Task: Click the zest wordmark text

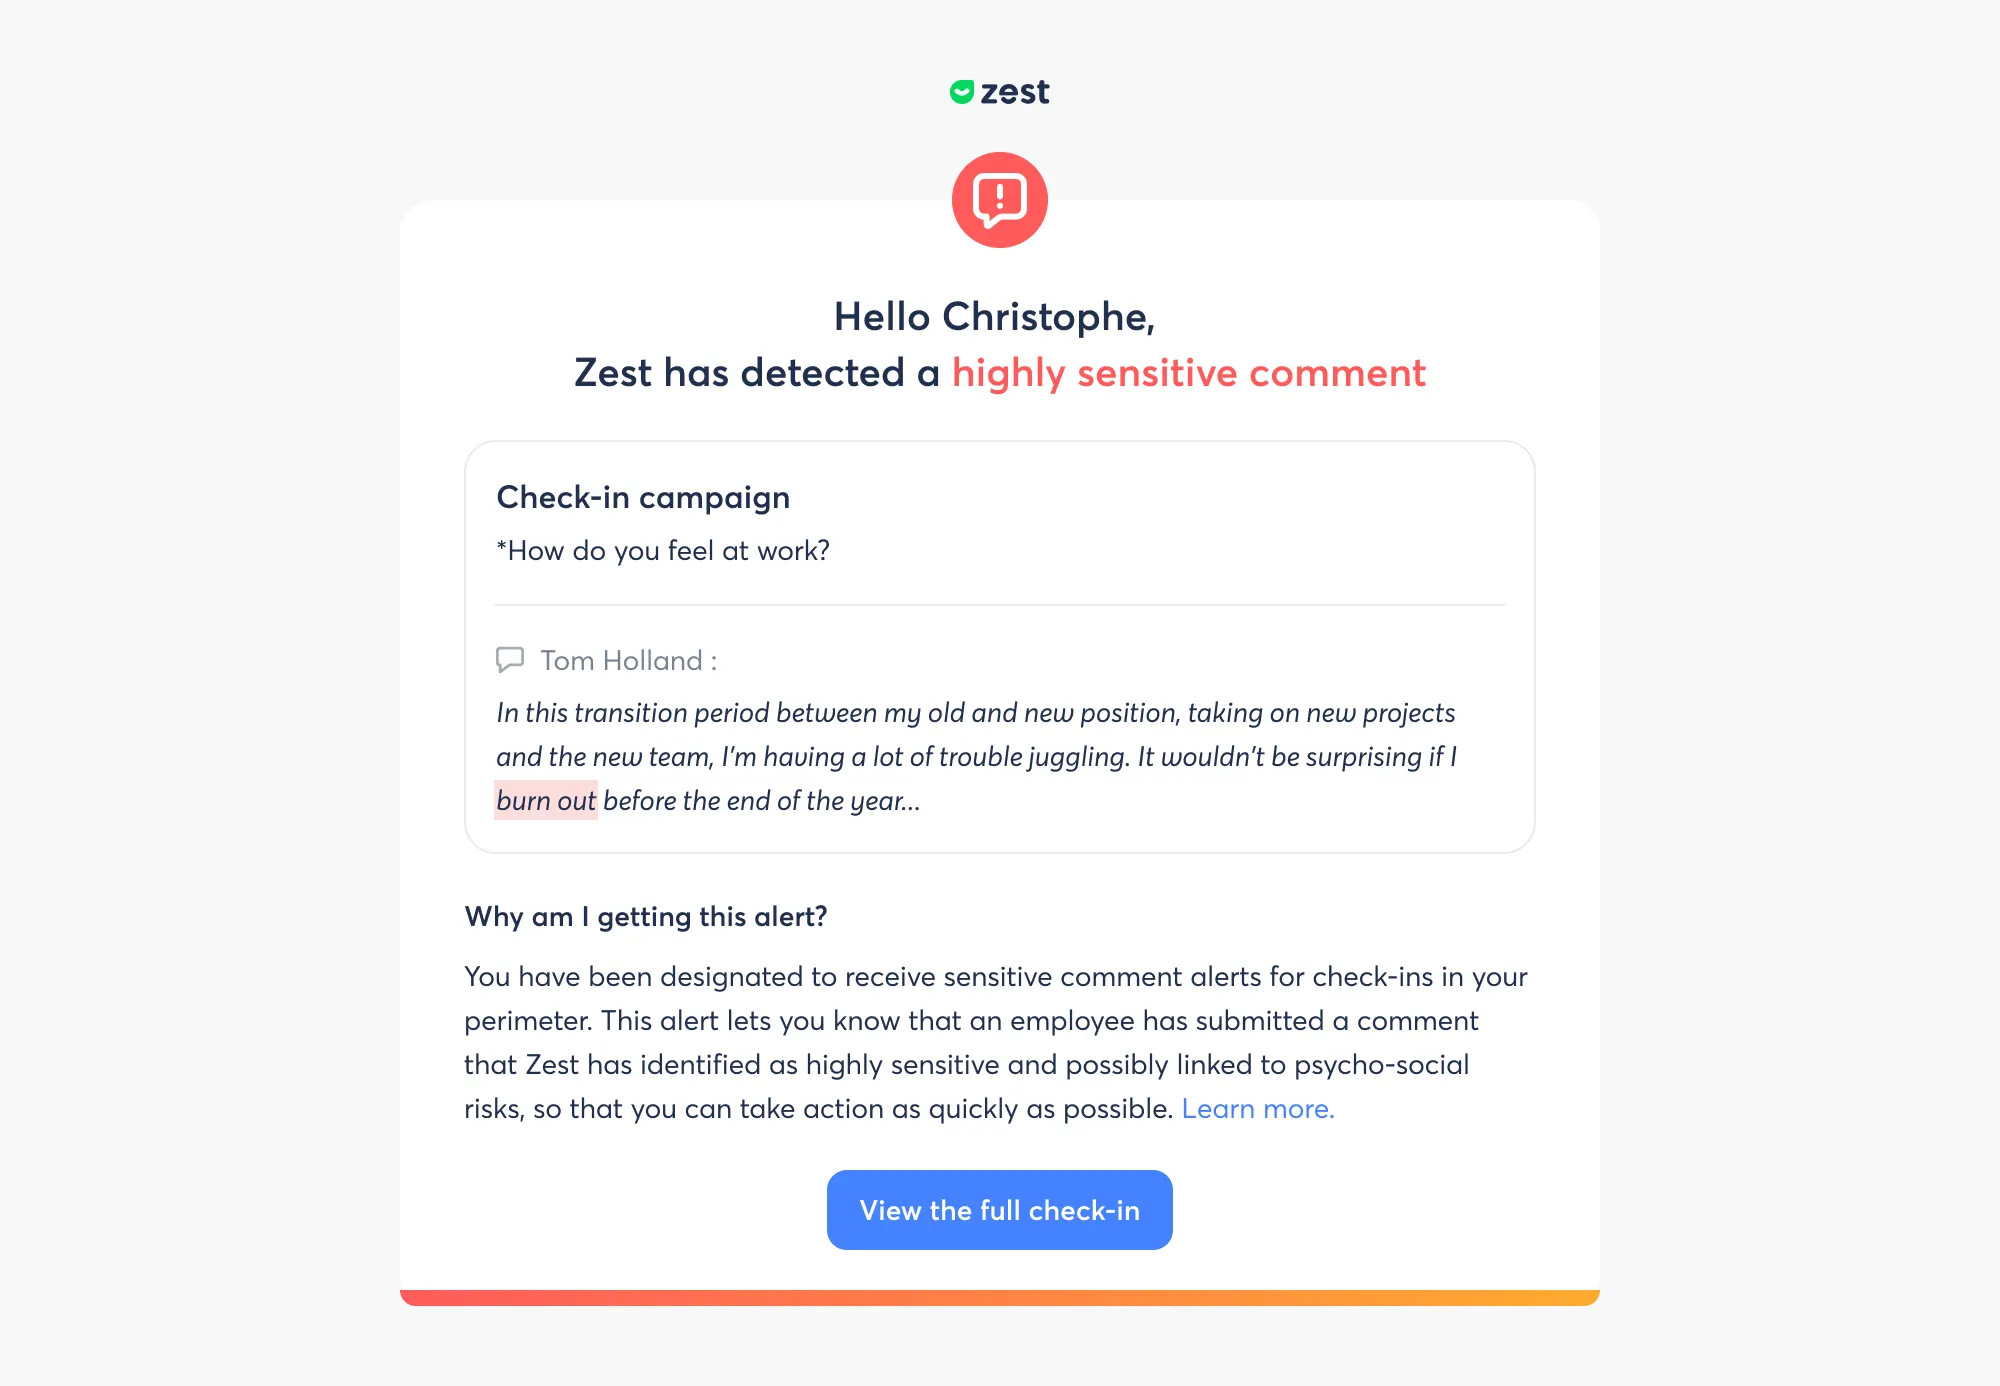Action: pyautogui.click(x=1014, y=92)
